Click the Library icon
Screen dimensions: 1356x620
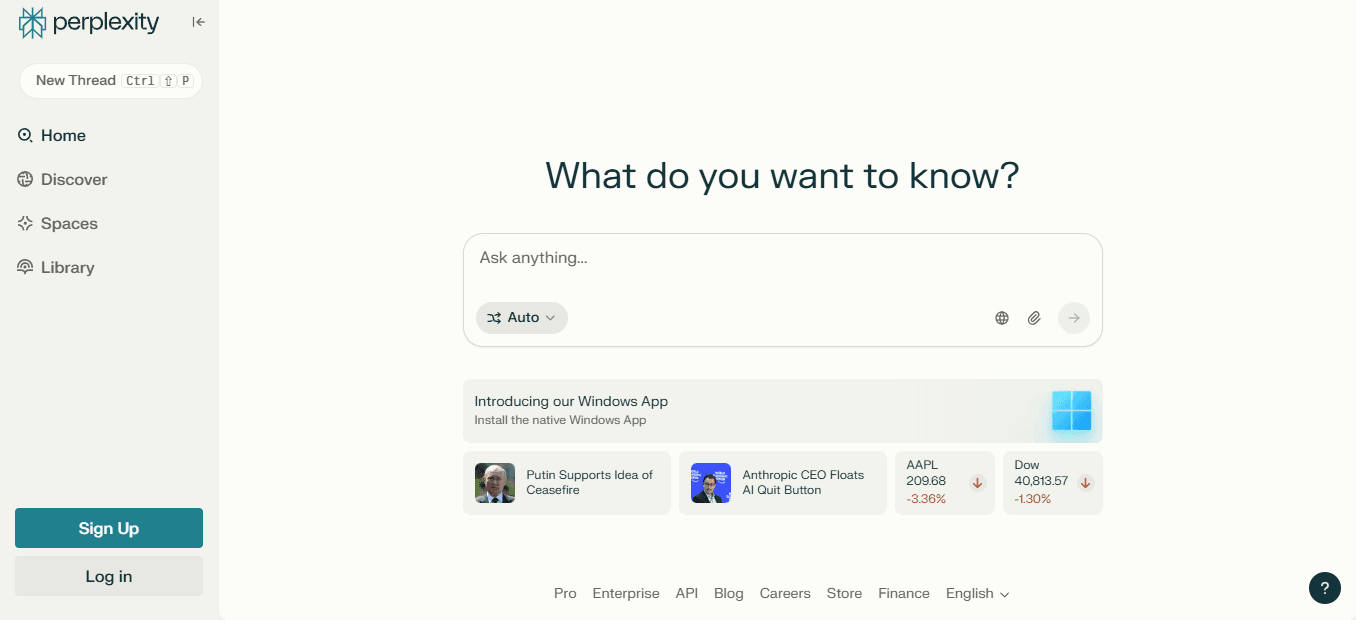click(x=25, y=268)
